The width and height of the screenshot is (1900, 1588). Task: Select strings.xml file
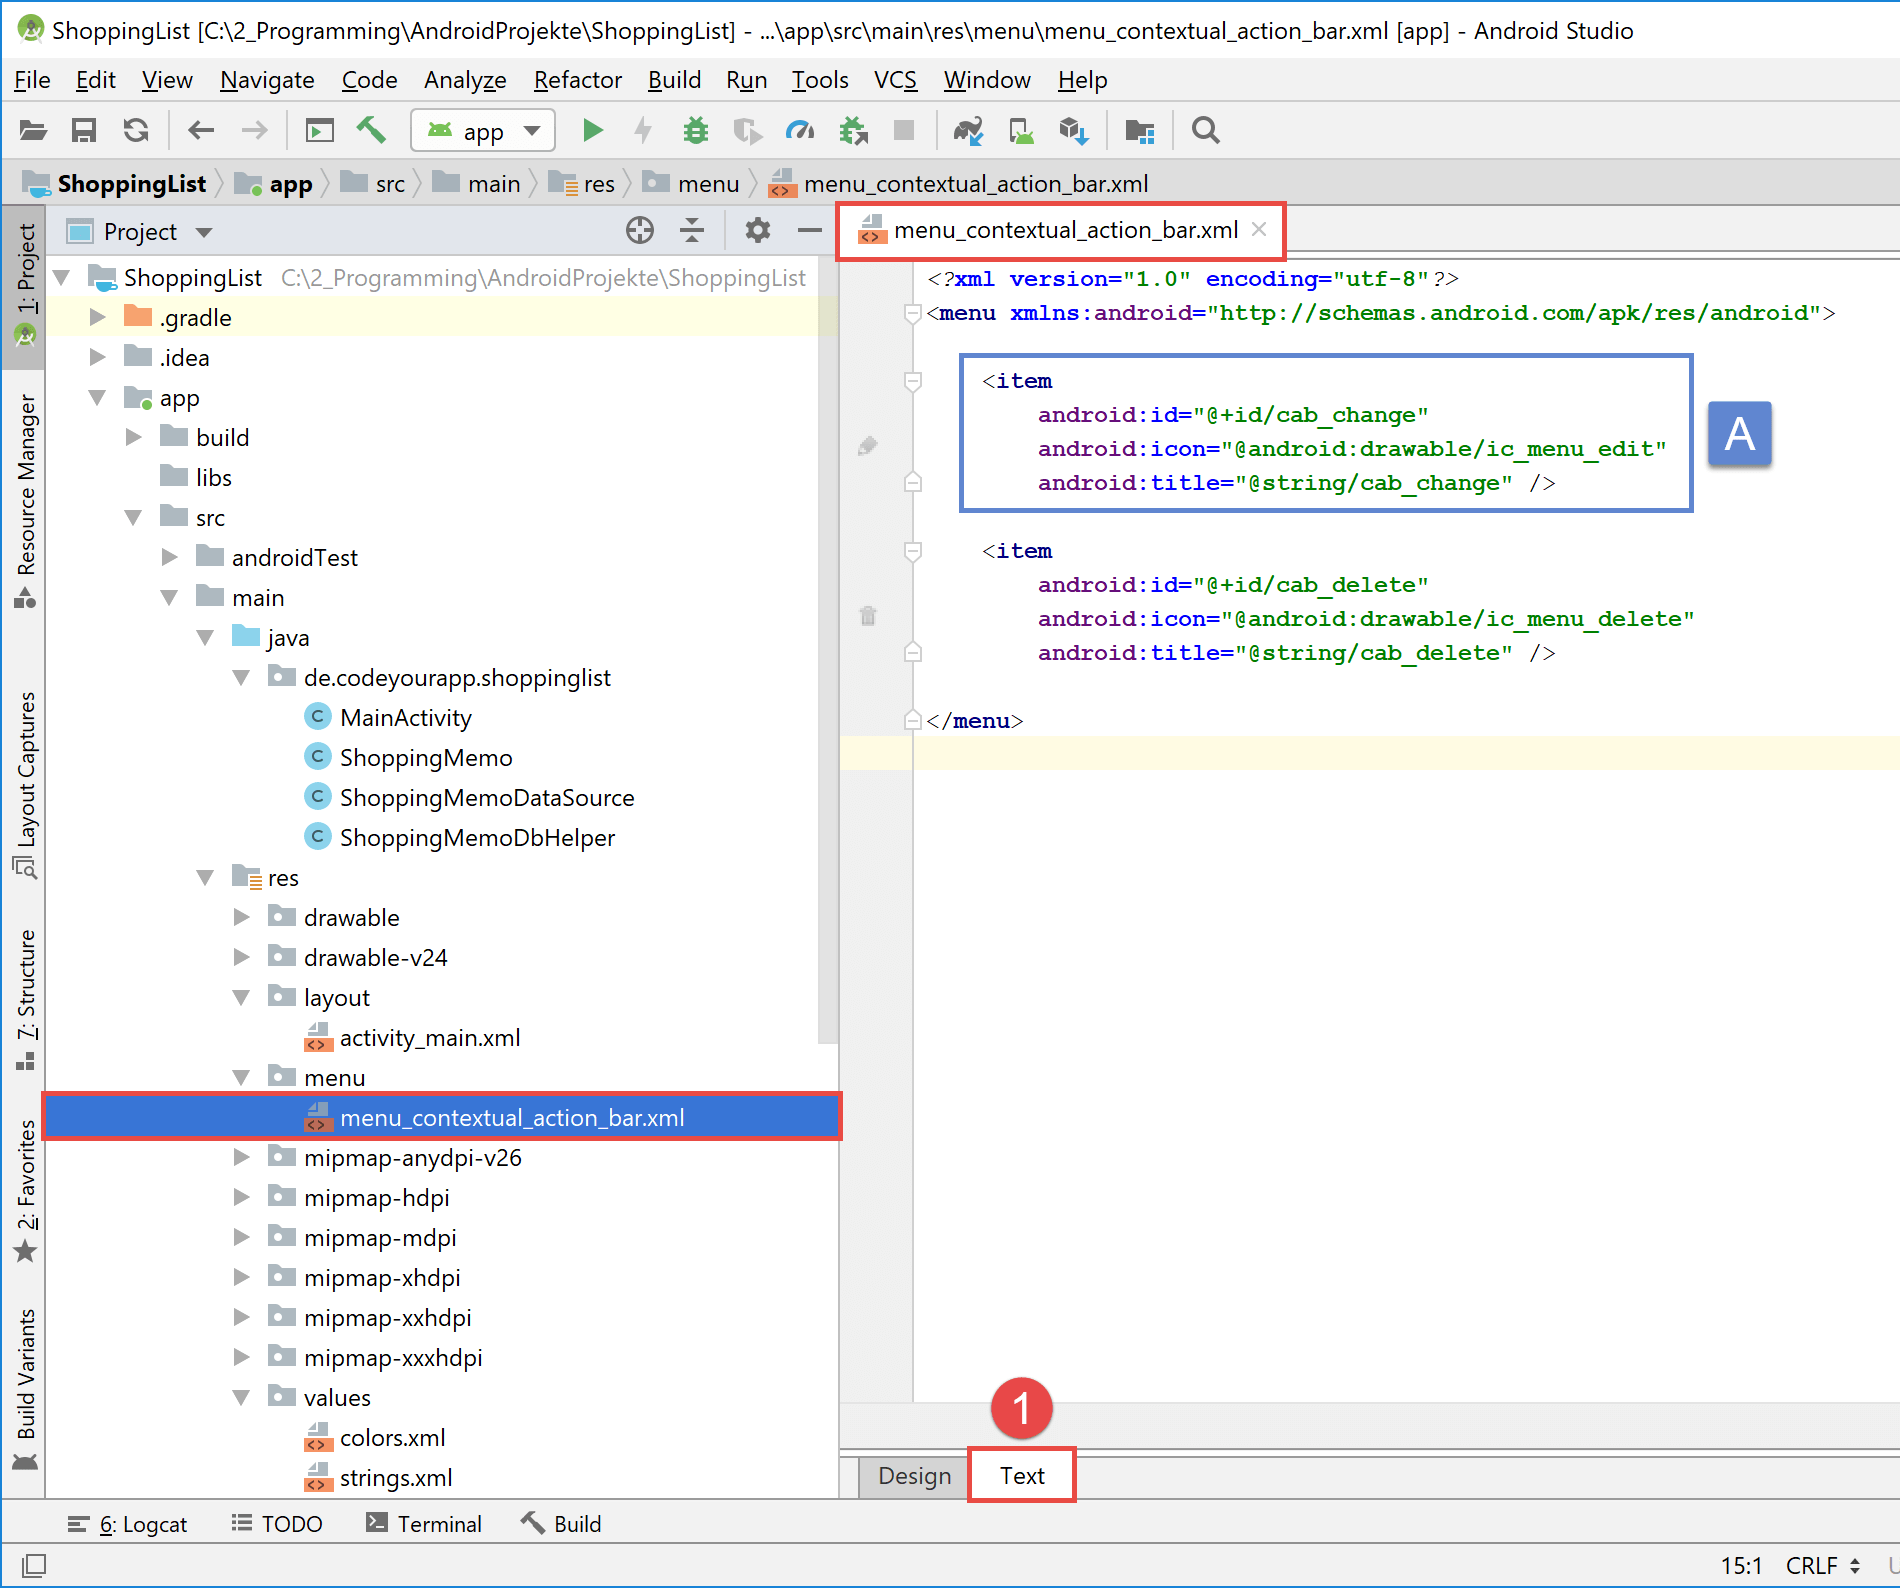point(396,1477)
